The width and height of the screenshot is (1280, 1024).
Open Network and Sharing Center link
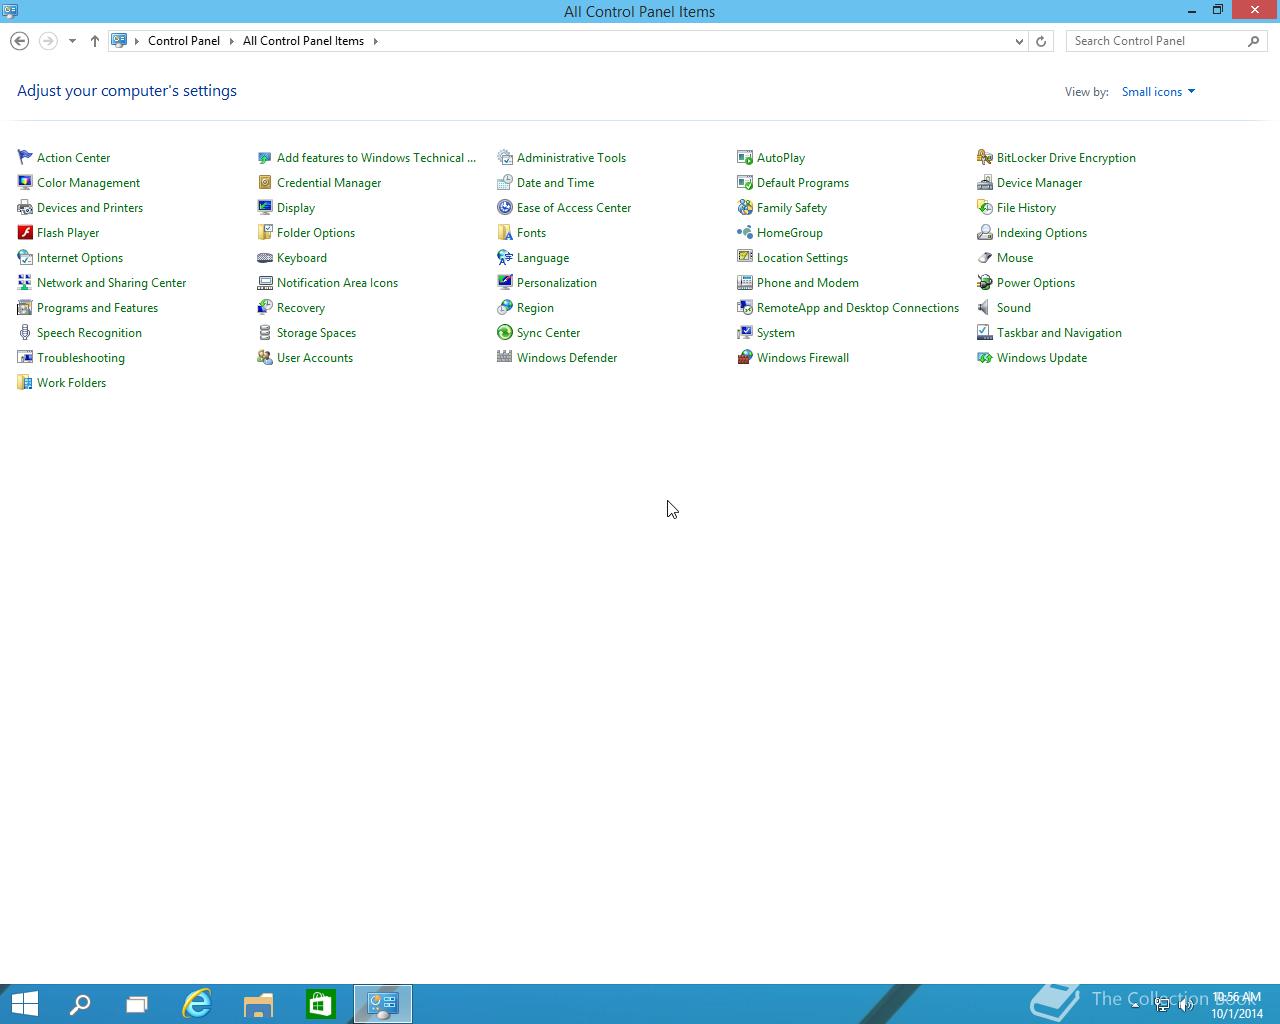(x=111, y=283)
